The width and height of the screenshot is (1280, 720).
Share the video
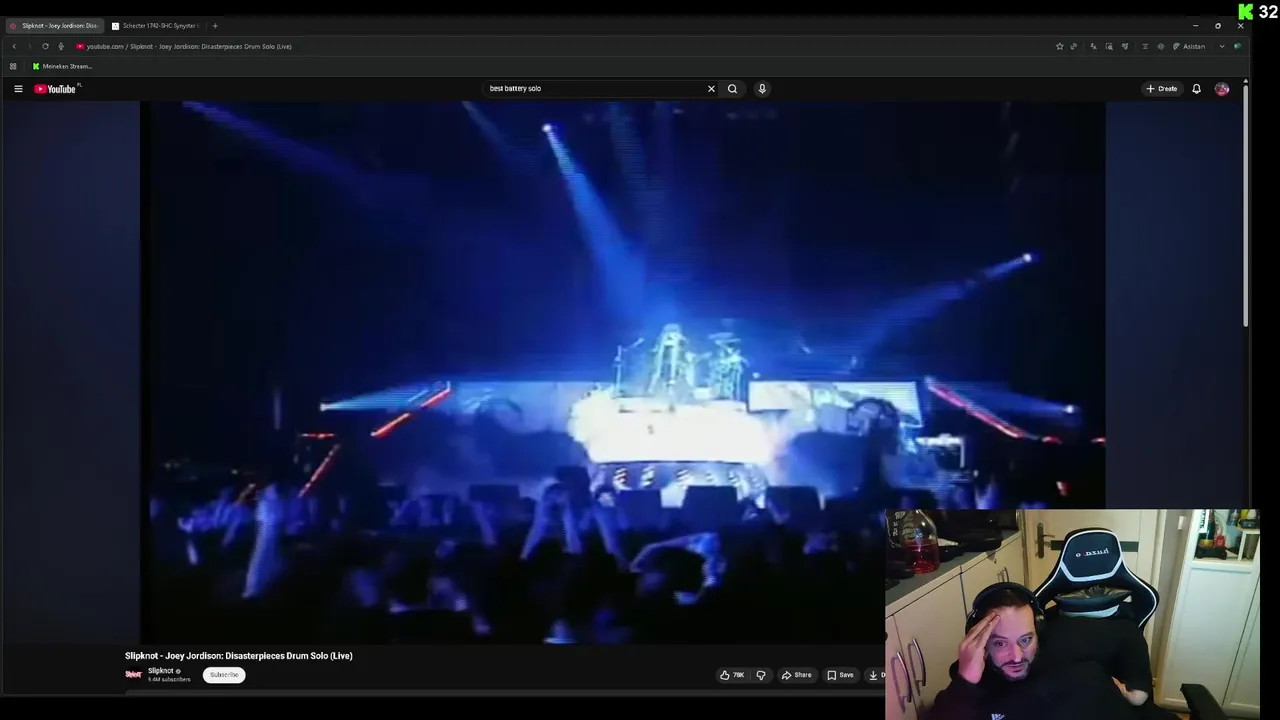(x=797, y=675)
